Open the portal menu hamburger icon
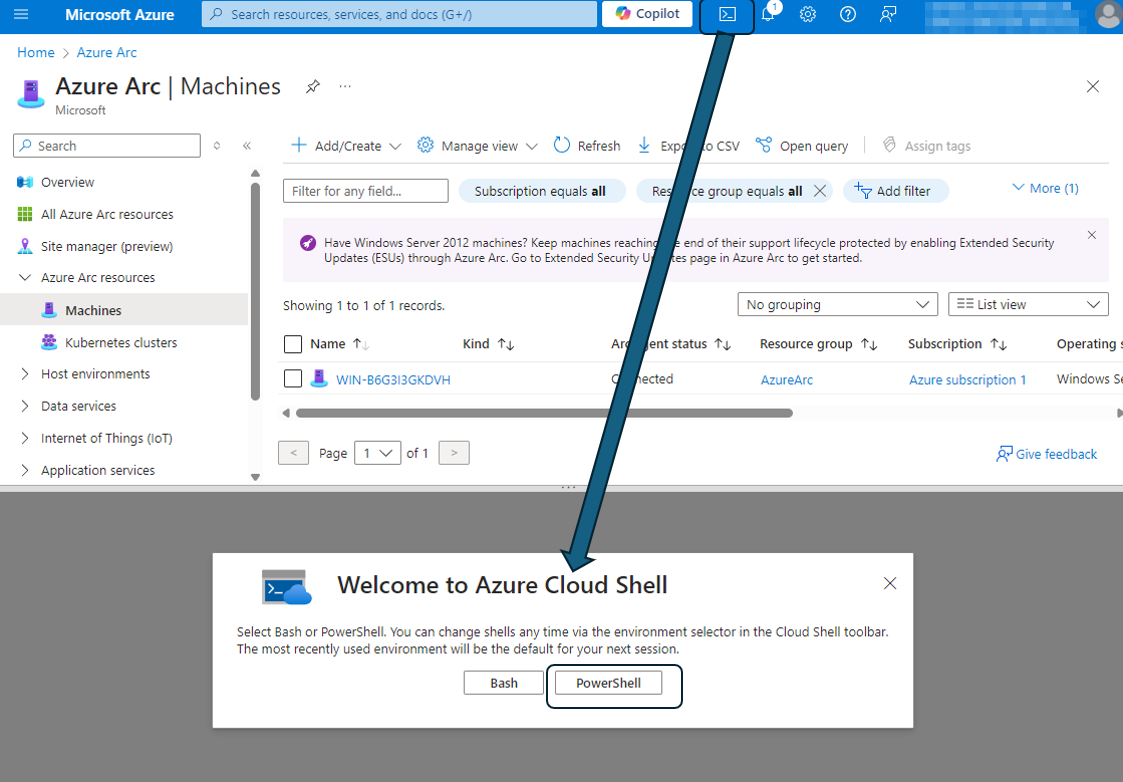The width and height of the screenshot is (1123, 782). (x=21, y=14)
